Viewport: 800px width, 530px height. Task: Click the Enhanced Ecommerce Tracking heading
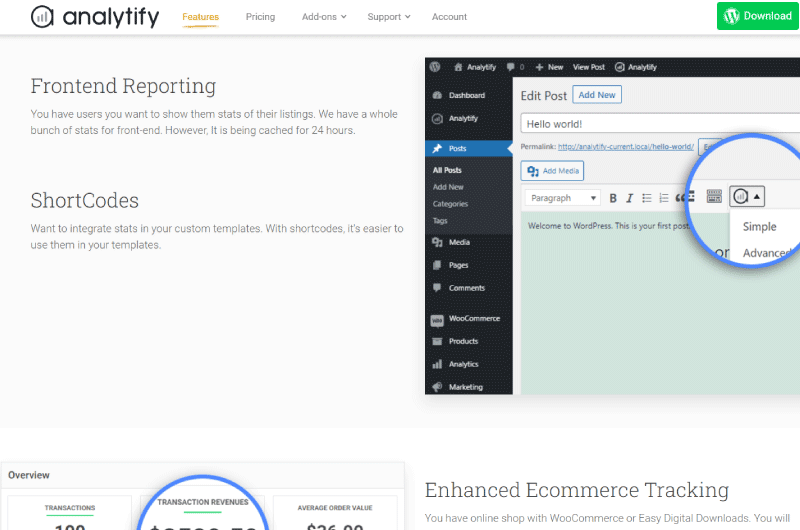577,490
